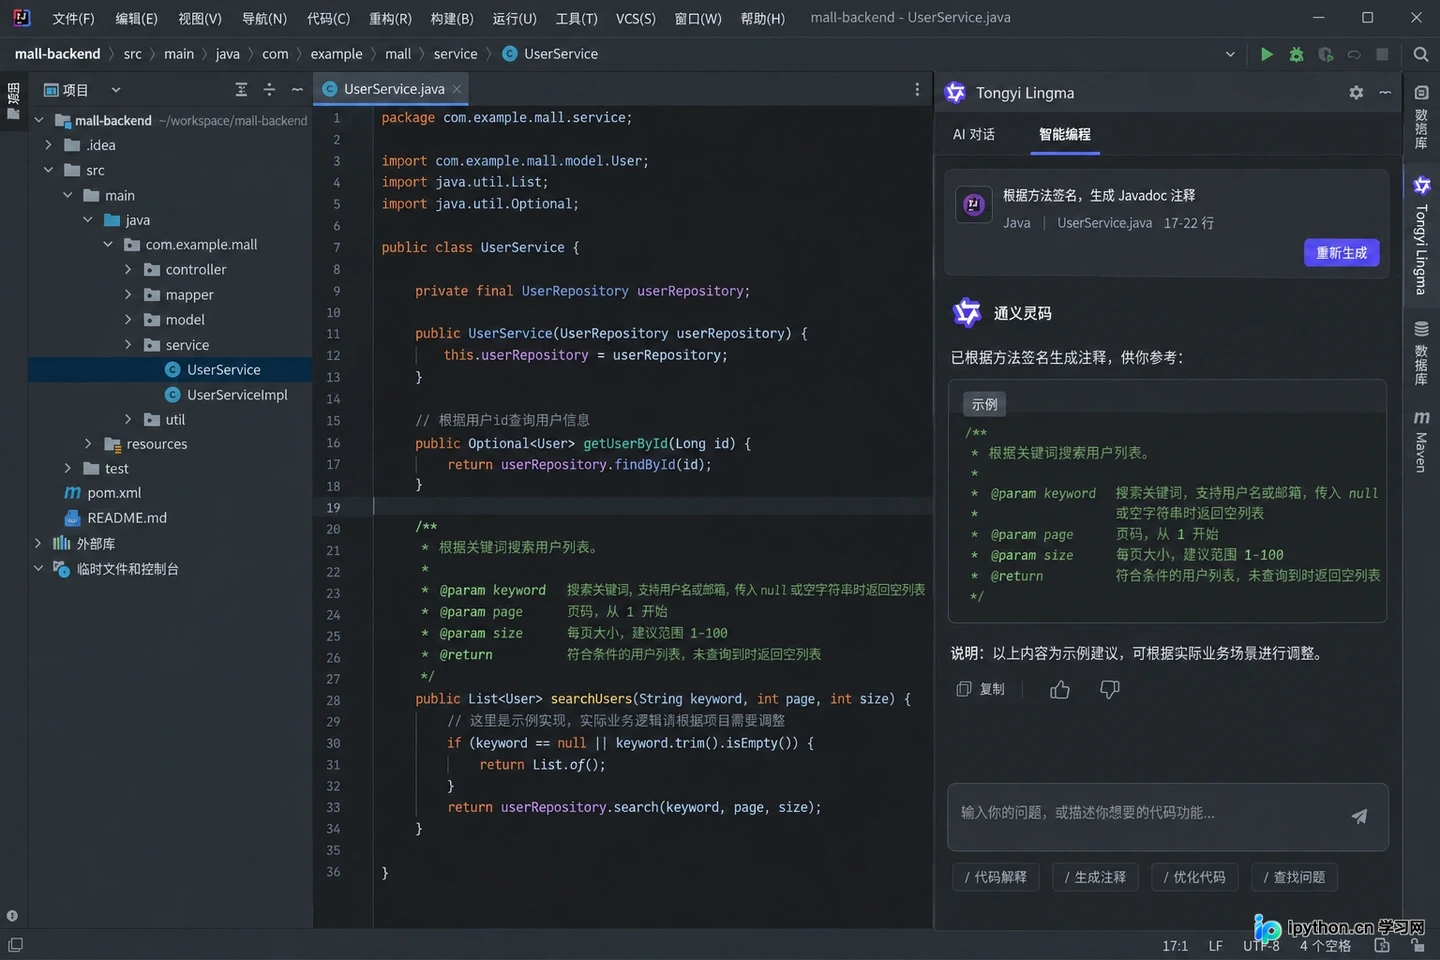Hide the Tongyi Lingma panel with the minimize icon
This screenshot has height=960, width=1440.
(x=1385, y=92)
